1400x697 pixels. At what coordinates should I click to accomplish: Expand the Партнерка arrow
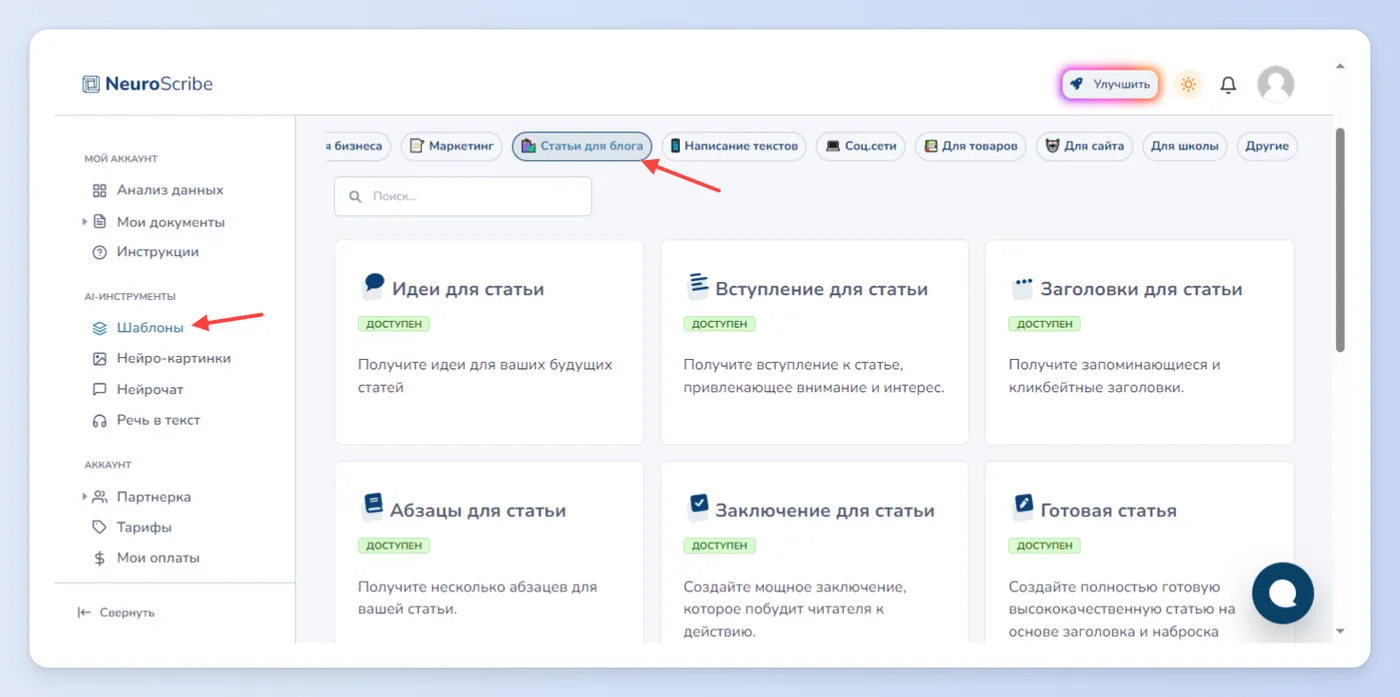pyautogui.click(x=85, y=496)
